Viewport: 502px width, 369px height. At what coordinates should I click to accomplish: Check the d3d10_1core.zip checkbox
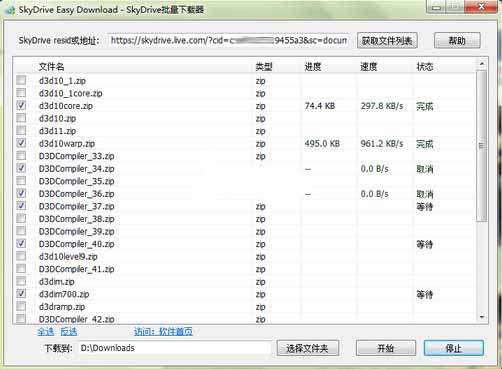[x=21, y=92]
